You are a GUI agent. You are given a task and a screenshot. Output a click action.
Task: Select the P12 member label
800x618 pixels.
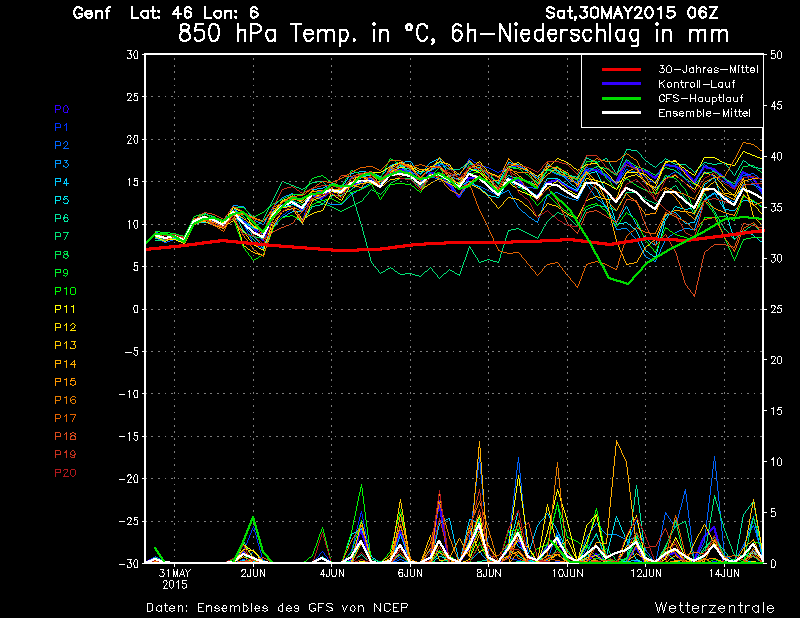65,327
